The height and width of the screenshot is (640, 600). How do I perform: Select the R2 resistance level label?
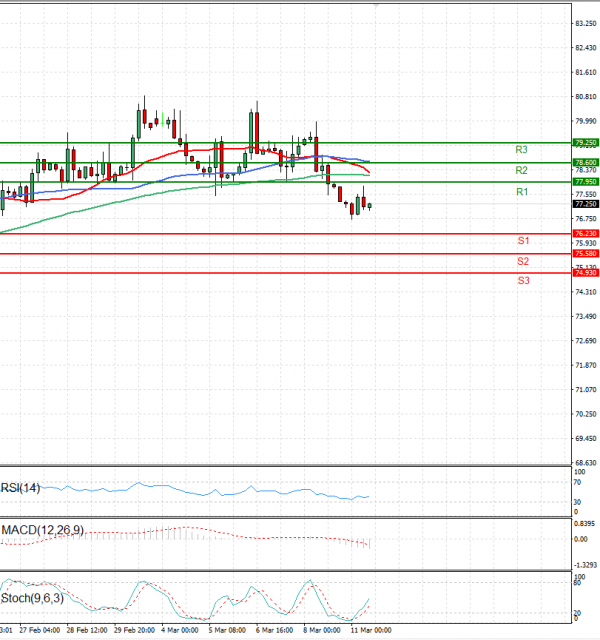pyautogui.click(x=521, y=171)
